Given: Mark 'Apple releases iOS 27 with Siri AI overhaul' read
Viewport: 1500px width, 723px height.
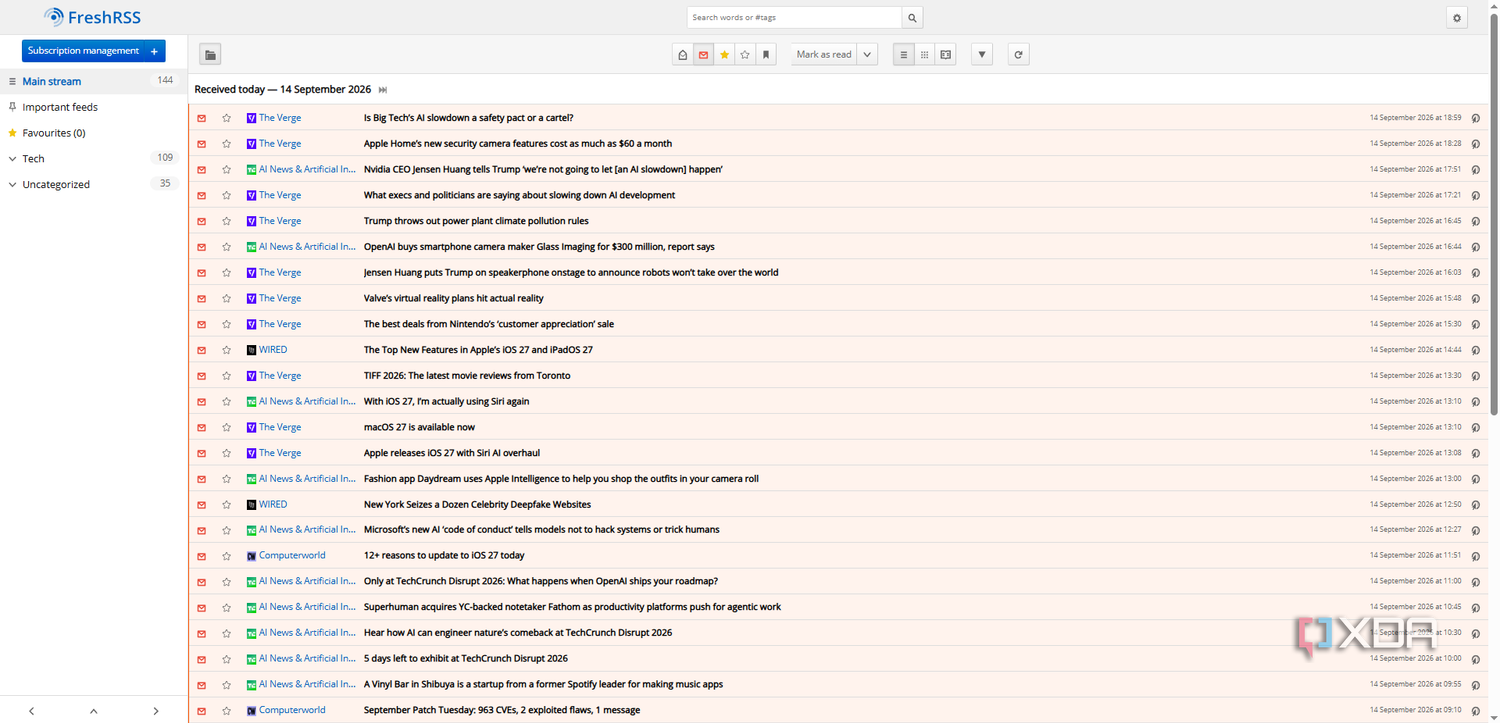Looking at the screenshot, I should point(202,453).
